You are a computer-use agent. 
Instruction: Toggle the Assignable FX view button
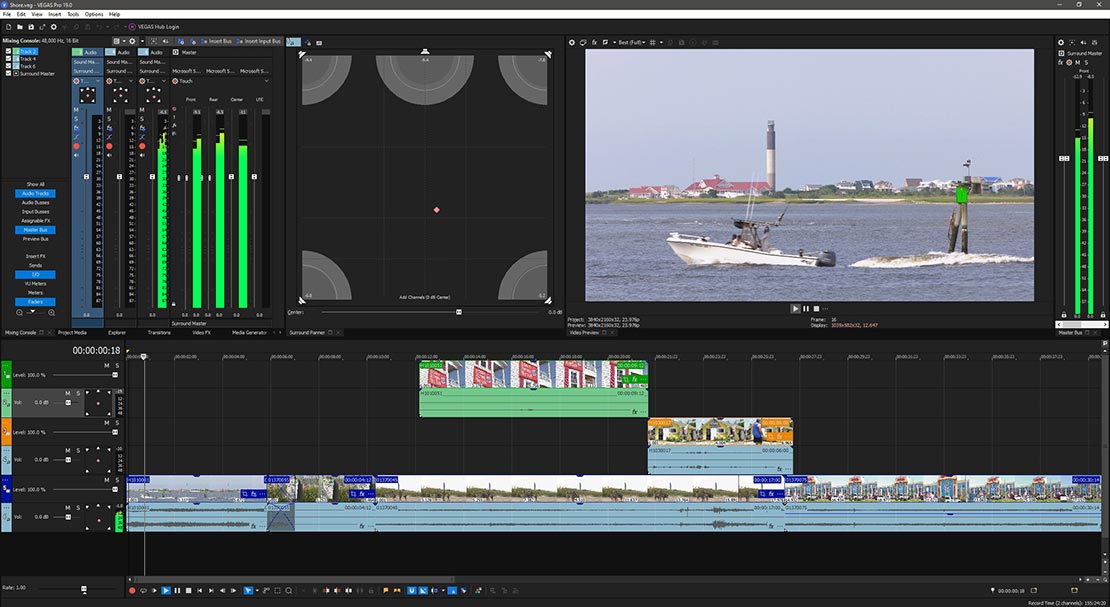[35, 221]
